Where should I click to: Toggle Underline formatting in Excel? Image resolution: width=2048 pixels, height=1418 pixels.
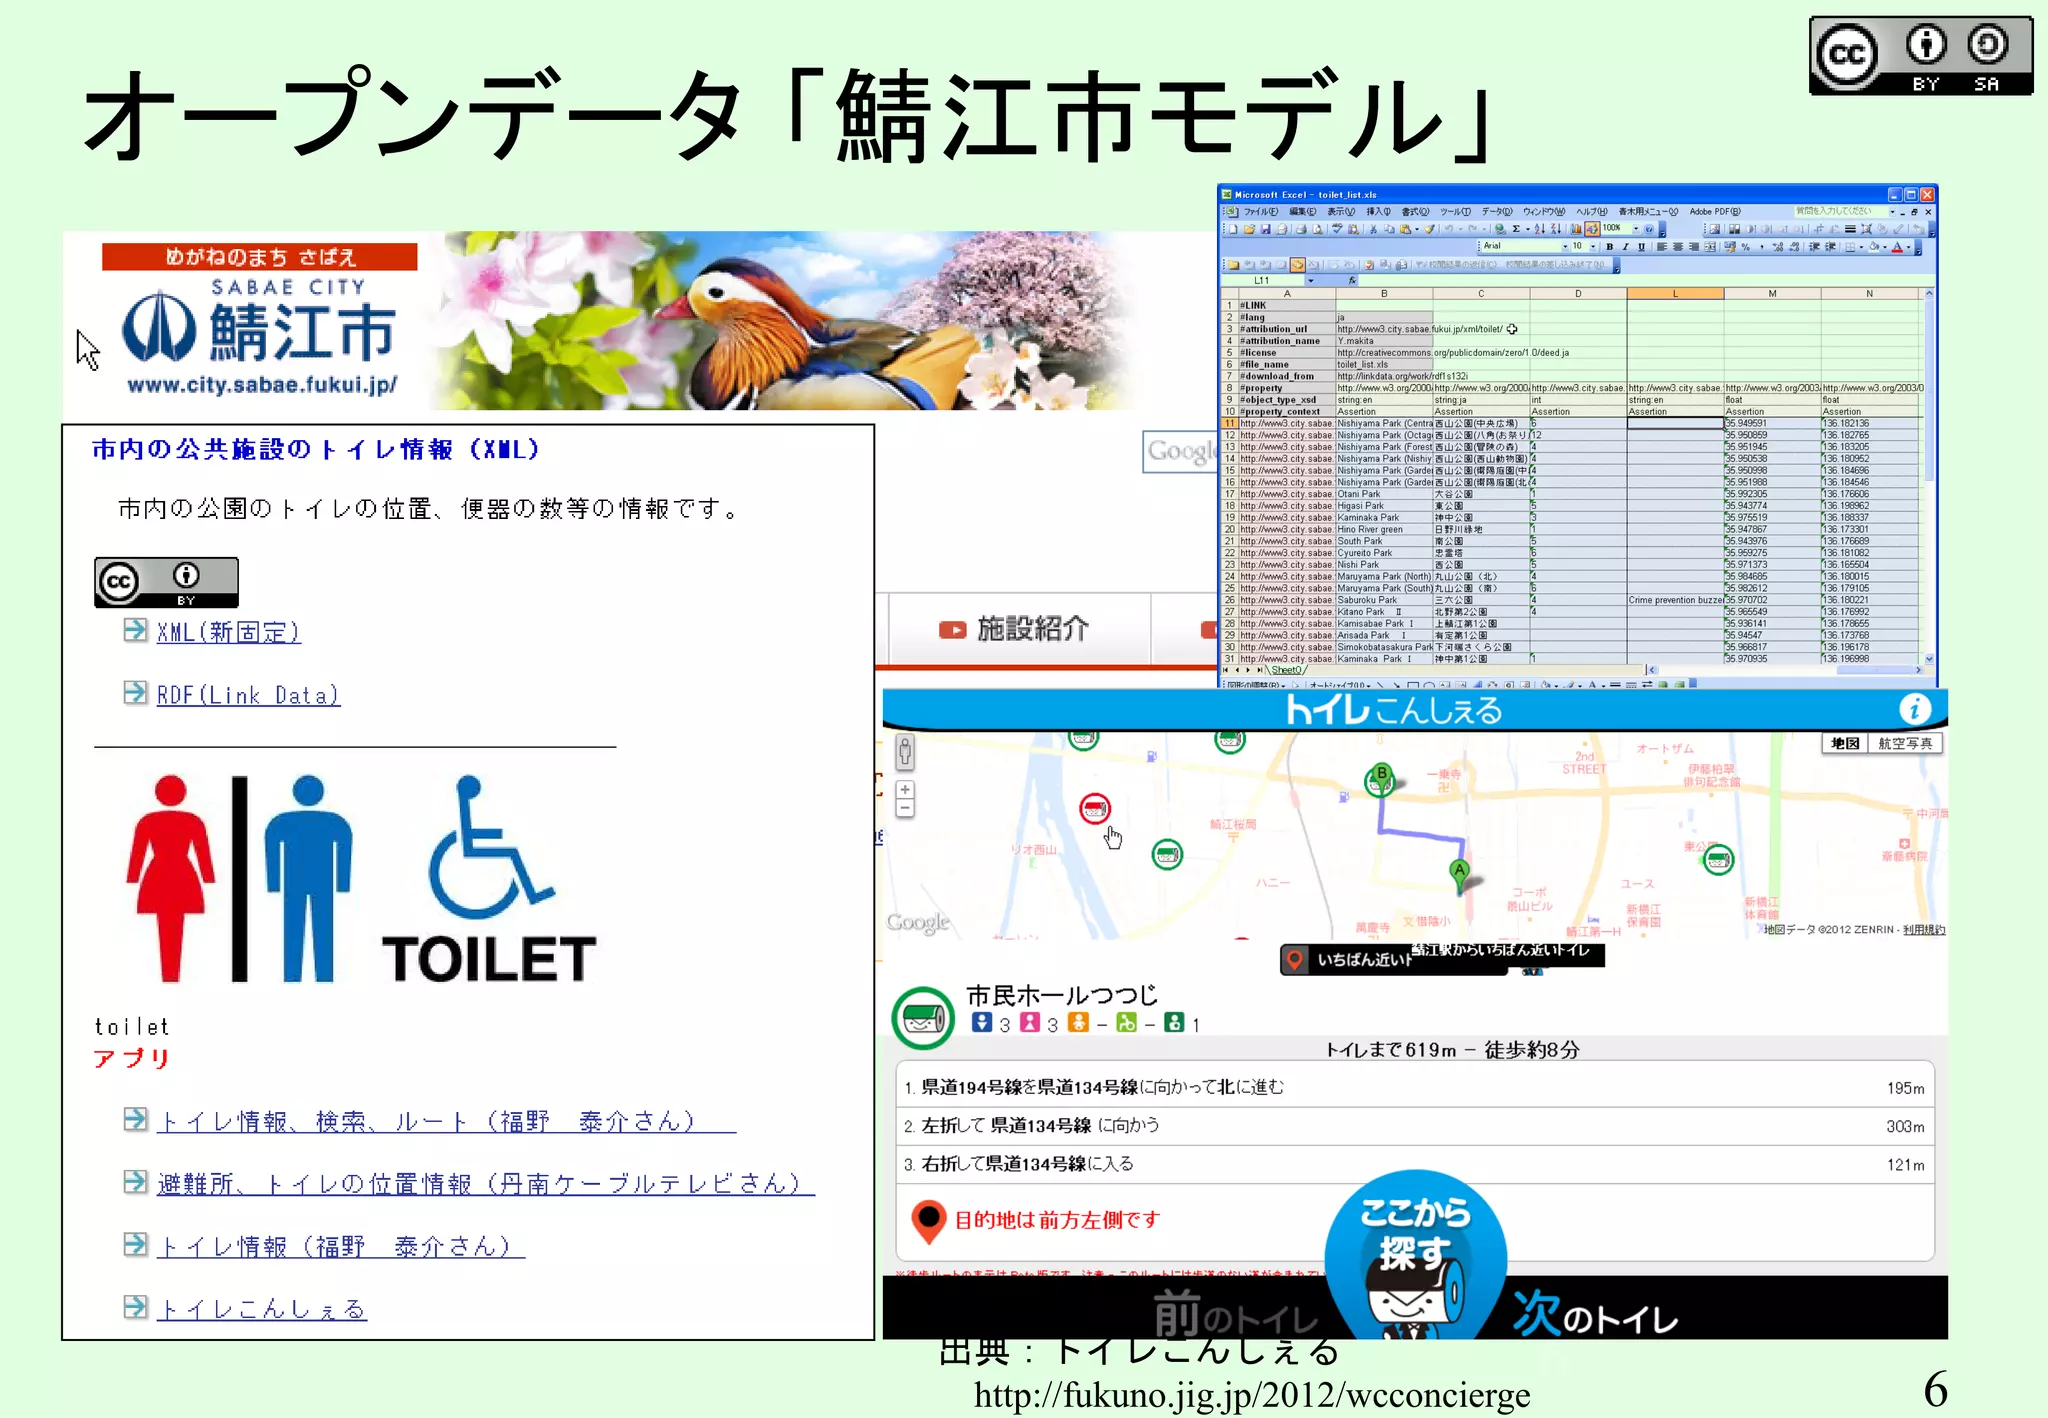1641,246
